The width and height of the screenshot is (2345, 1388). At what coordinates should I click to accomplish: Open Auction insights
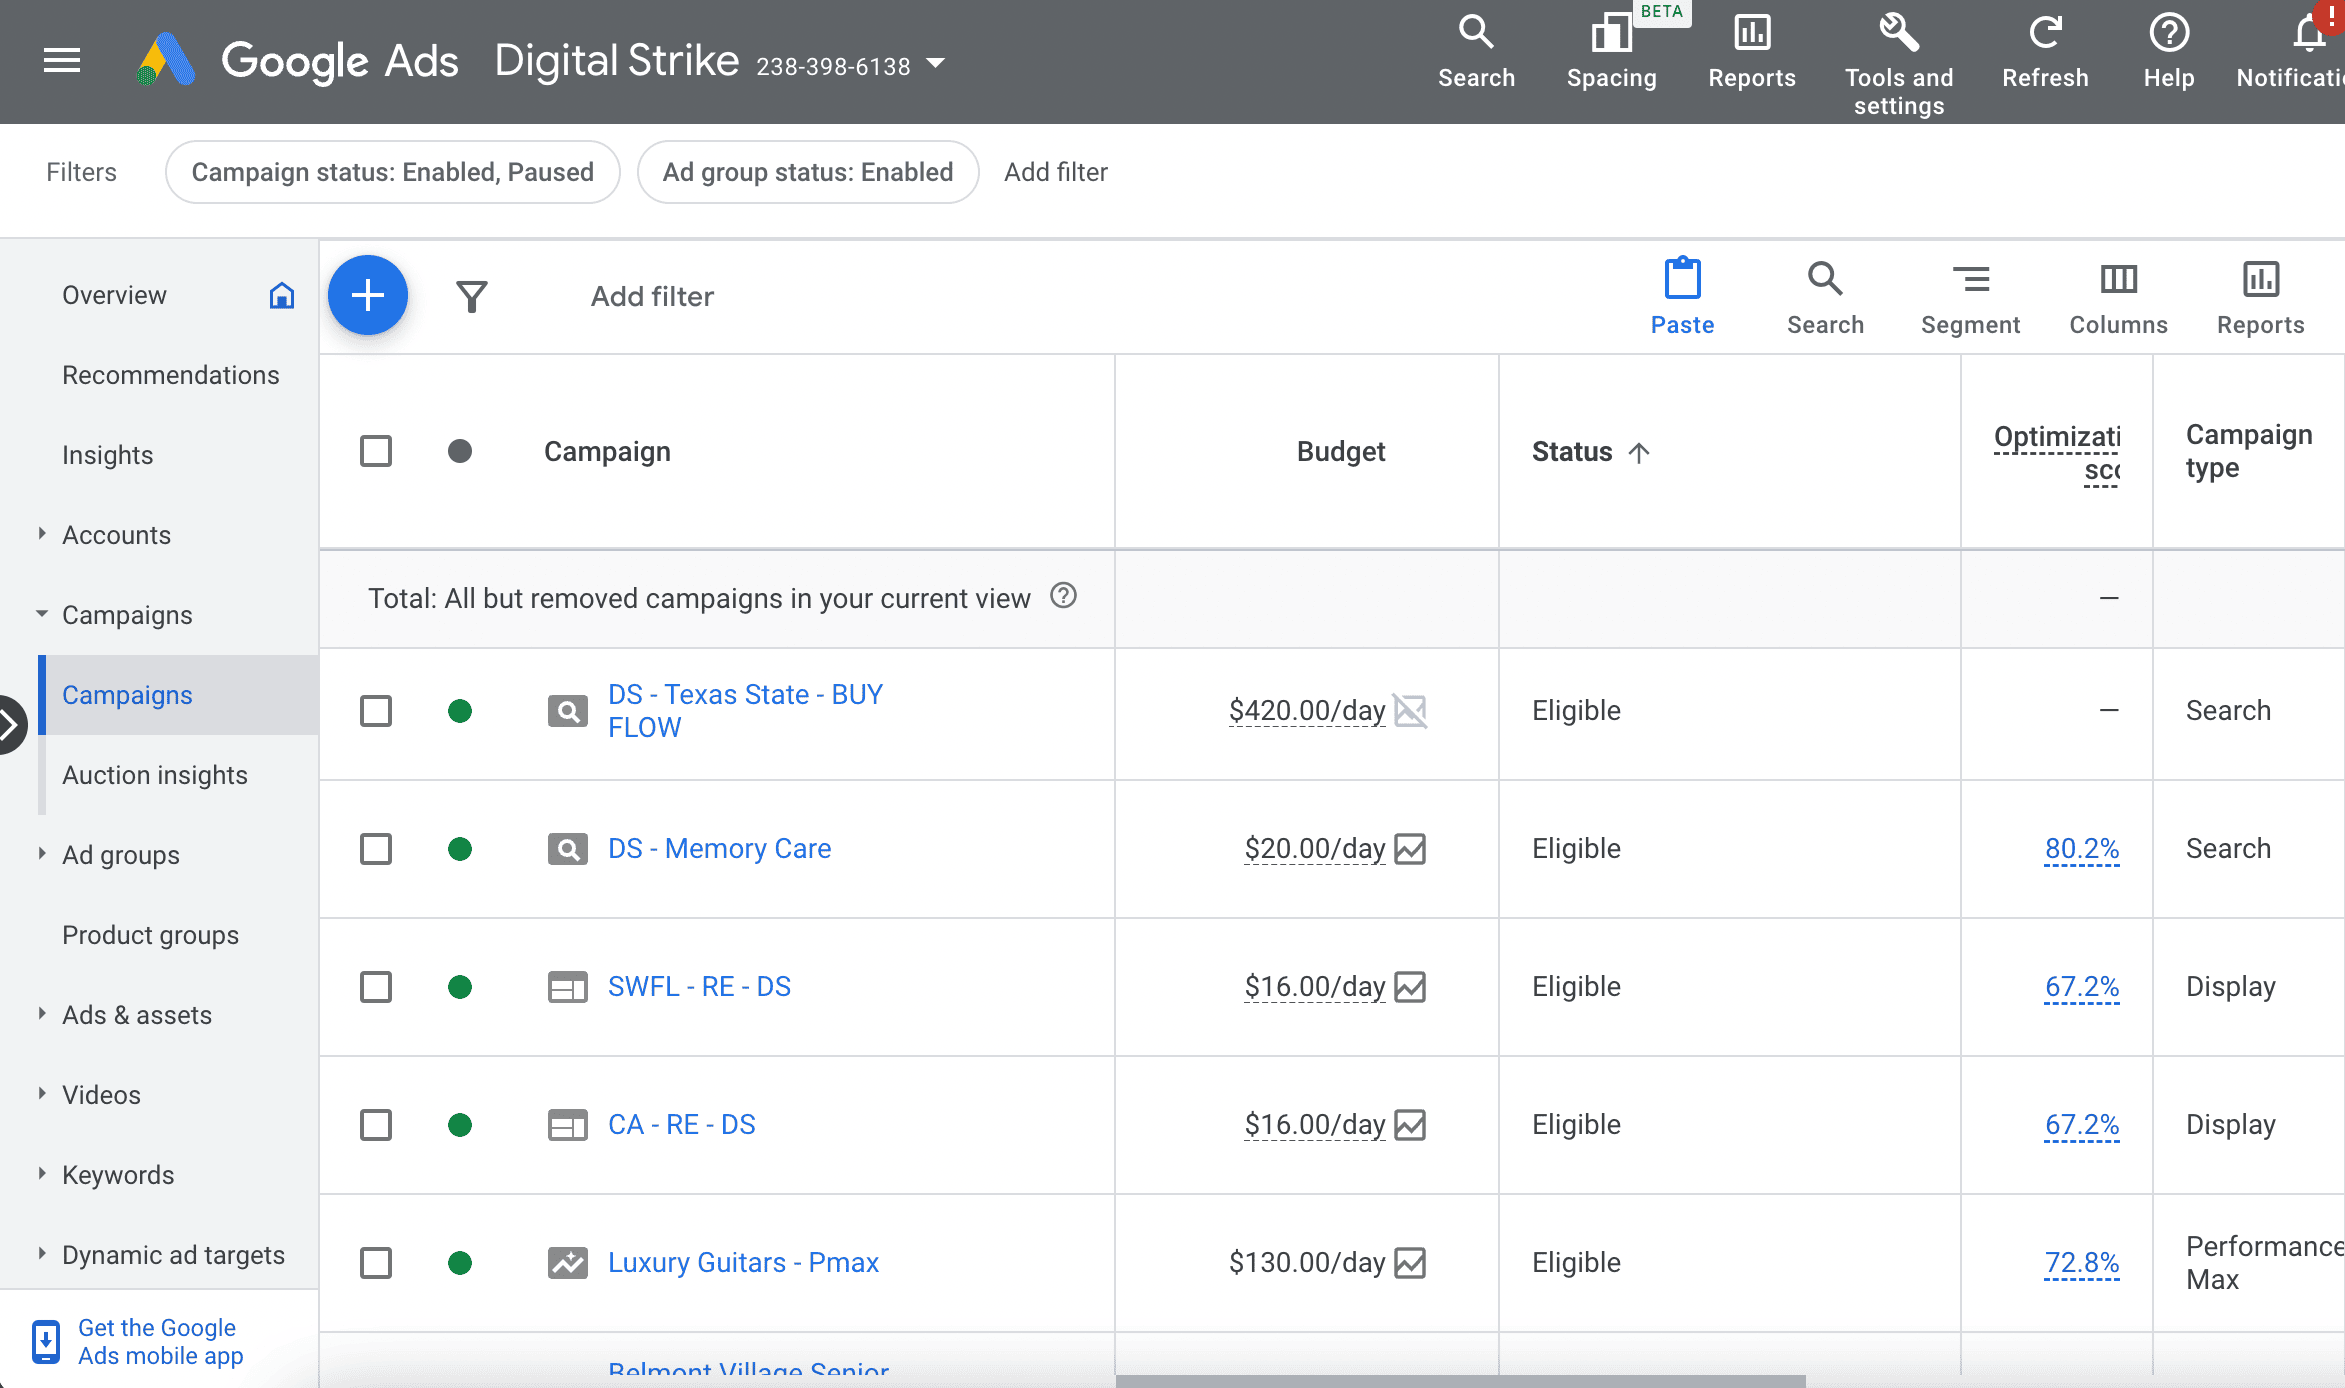[x=154, y=775]
